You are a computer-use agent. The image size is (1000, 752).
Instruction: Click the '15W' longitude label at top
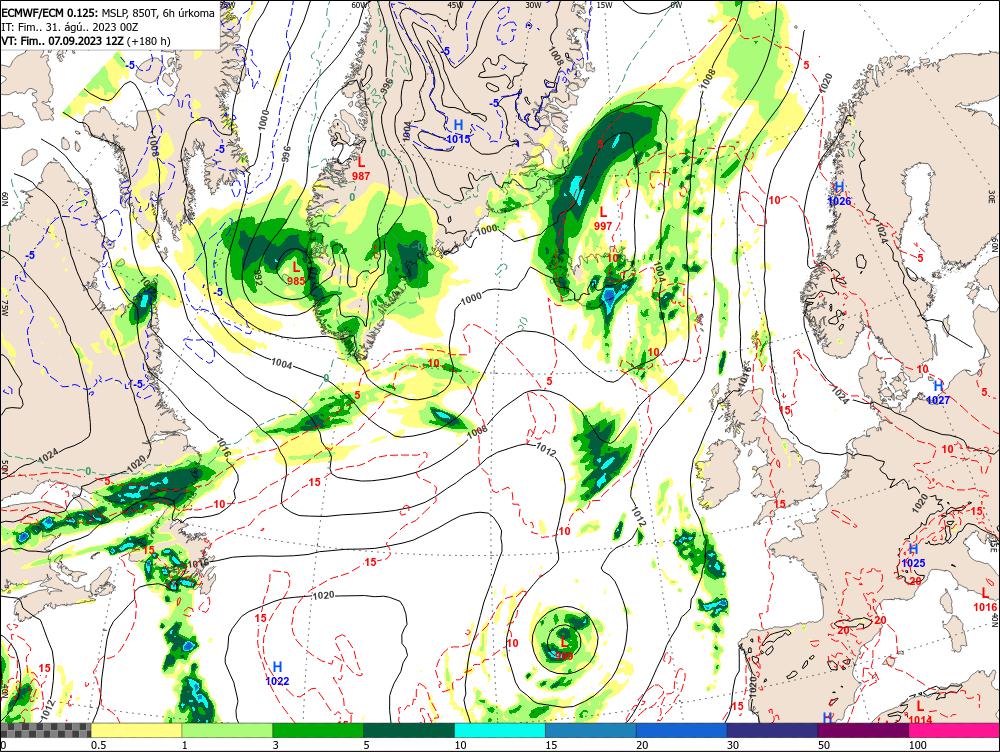click(x=604, y=5)
